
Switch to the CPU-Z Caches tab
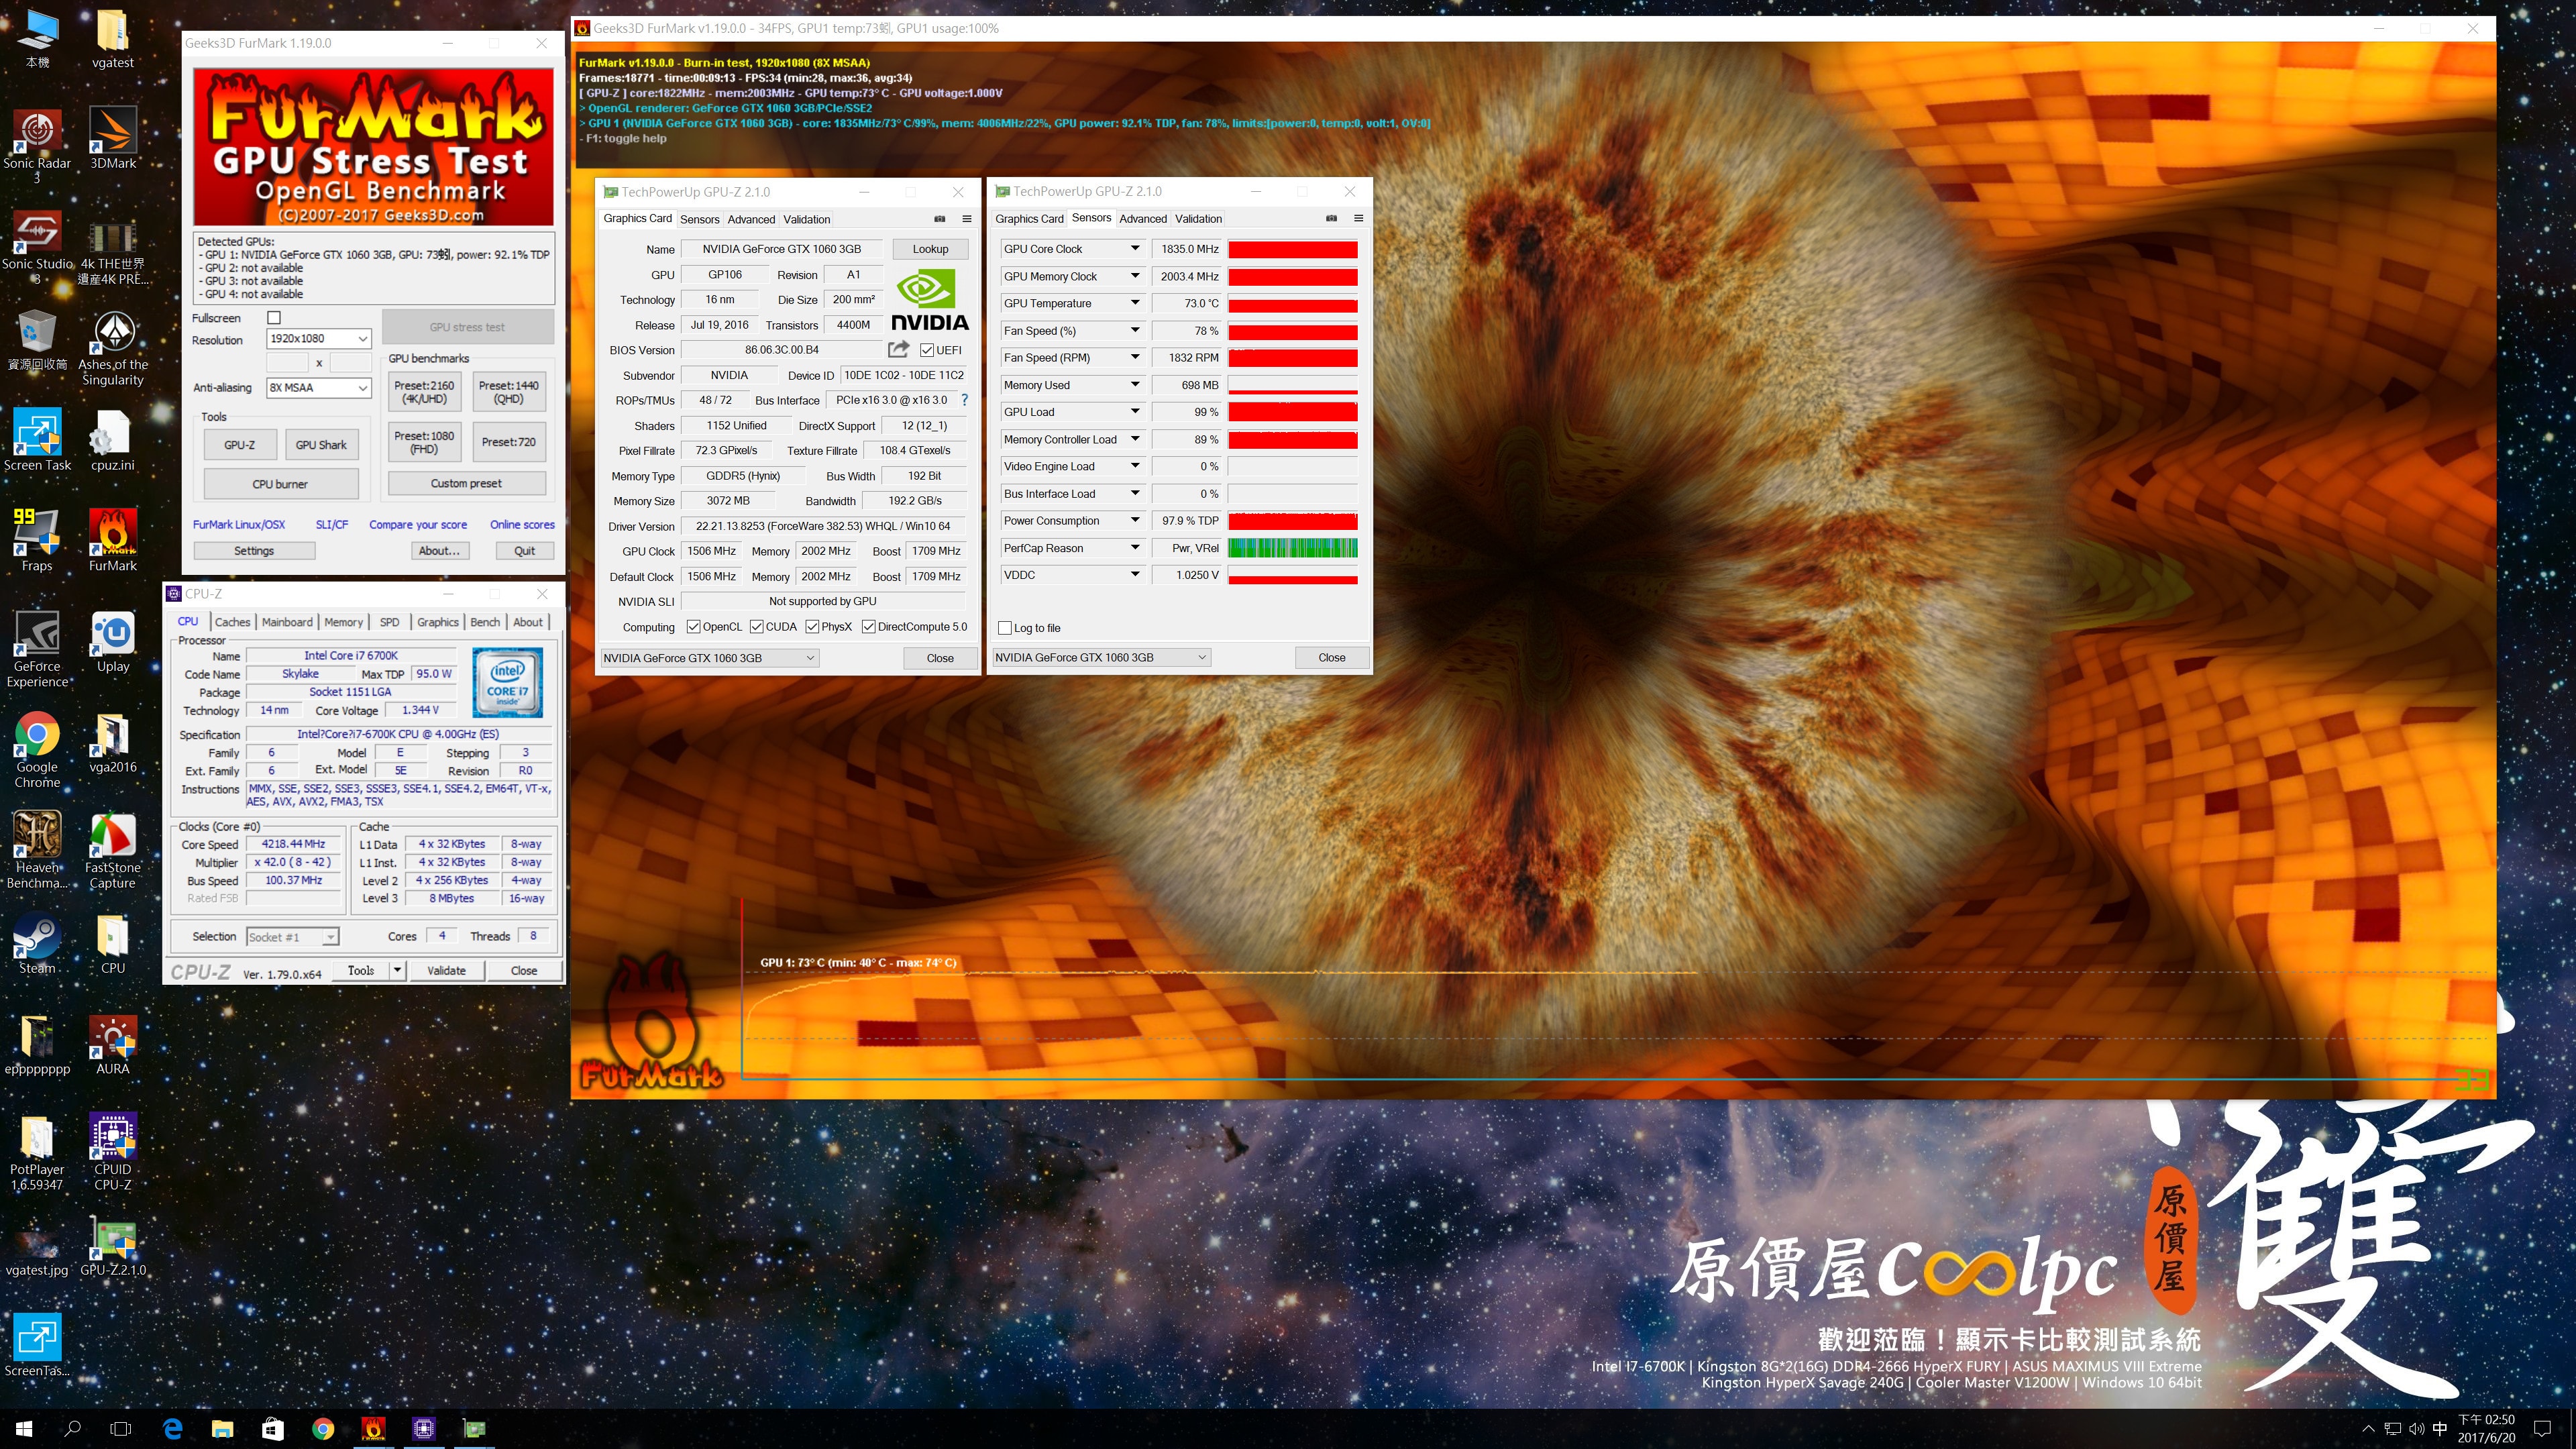pyautogui.click(x=232, y=622)
